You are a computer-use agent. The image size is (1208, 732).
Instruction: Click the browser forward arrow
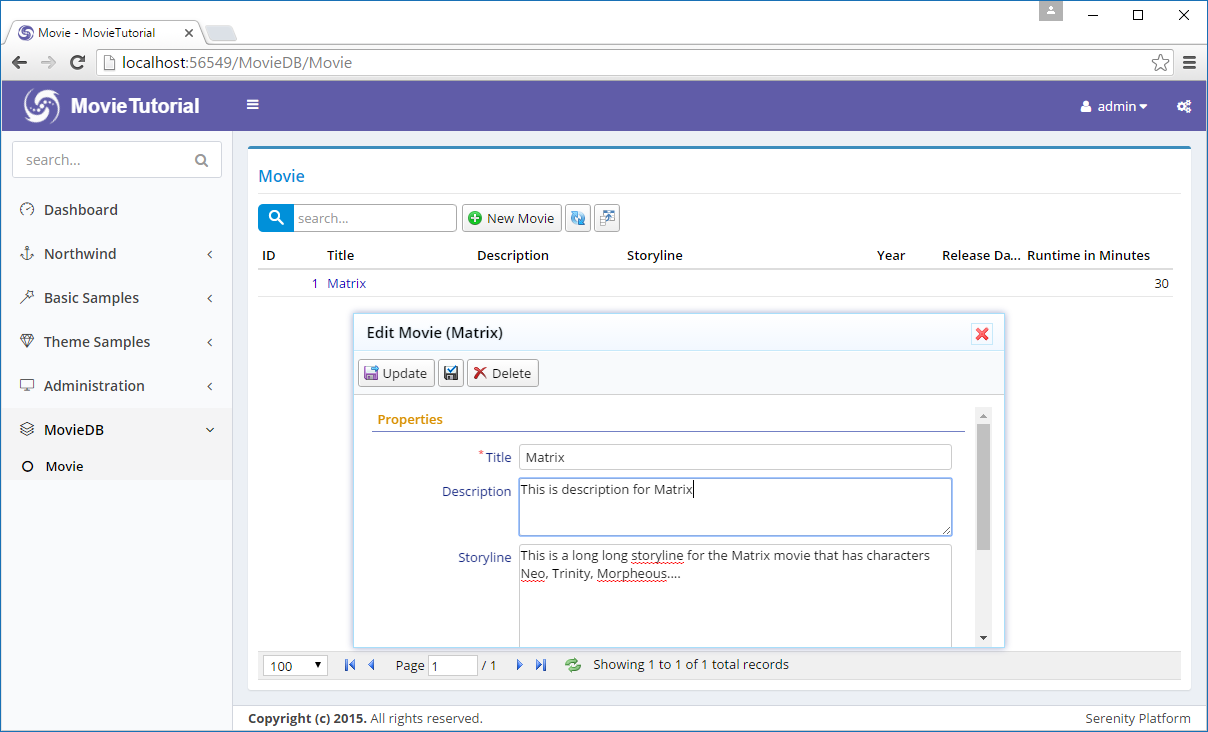tap(48, 63)
